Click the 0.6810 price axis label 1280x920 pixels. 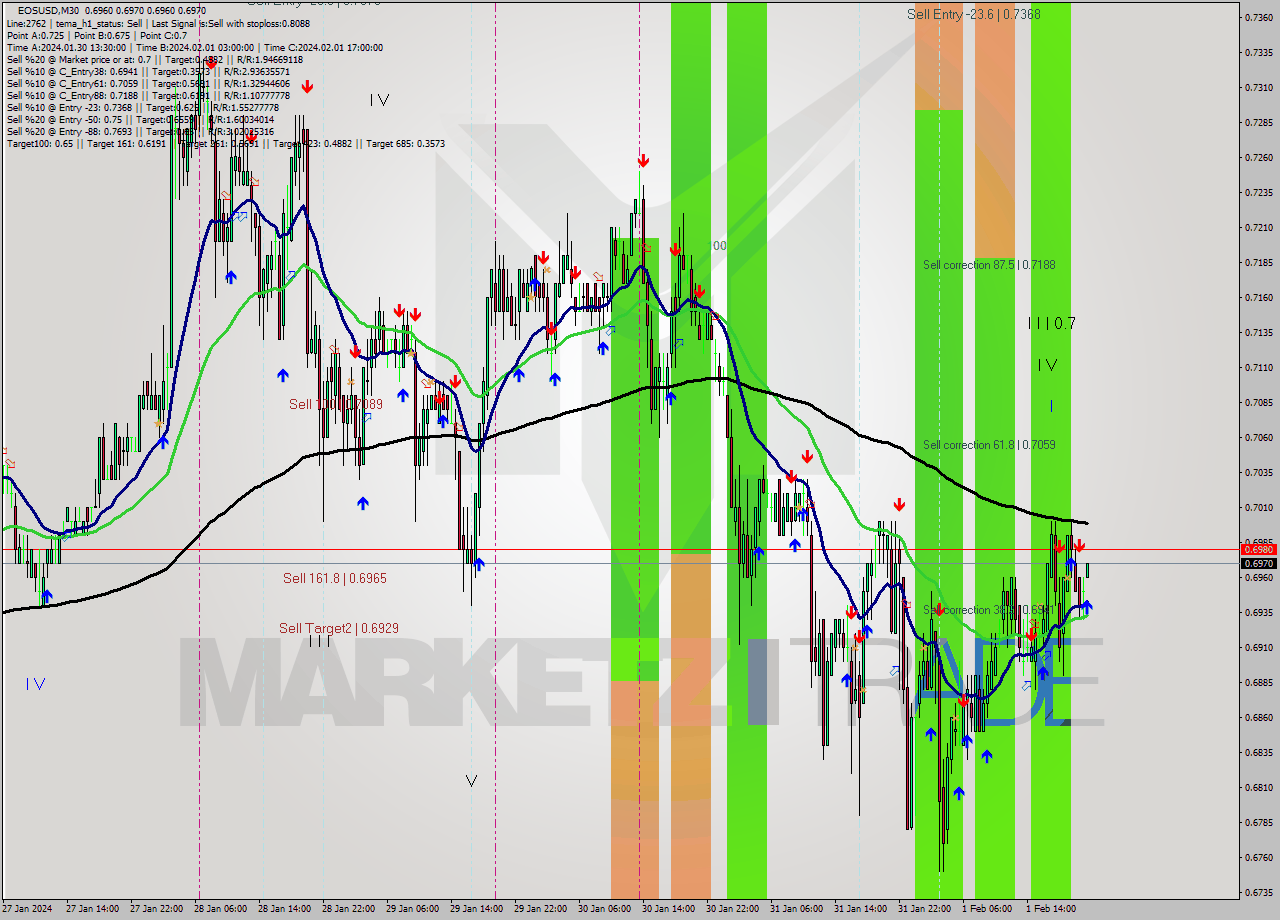click(x=1258, y=787)
